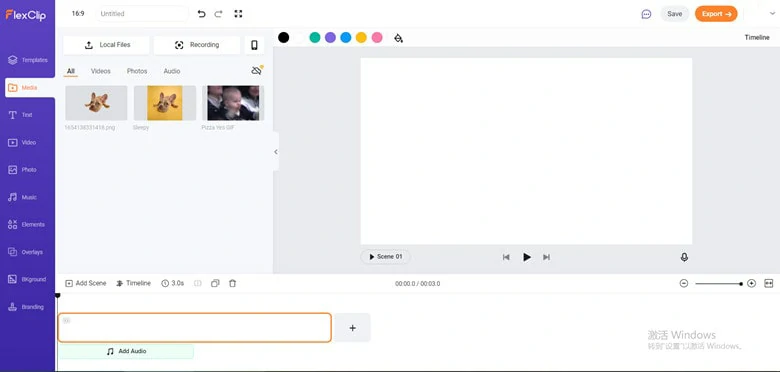Click Add Audio track

[126, 352]
